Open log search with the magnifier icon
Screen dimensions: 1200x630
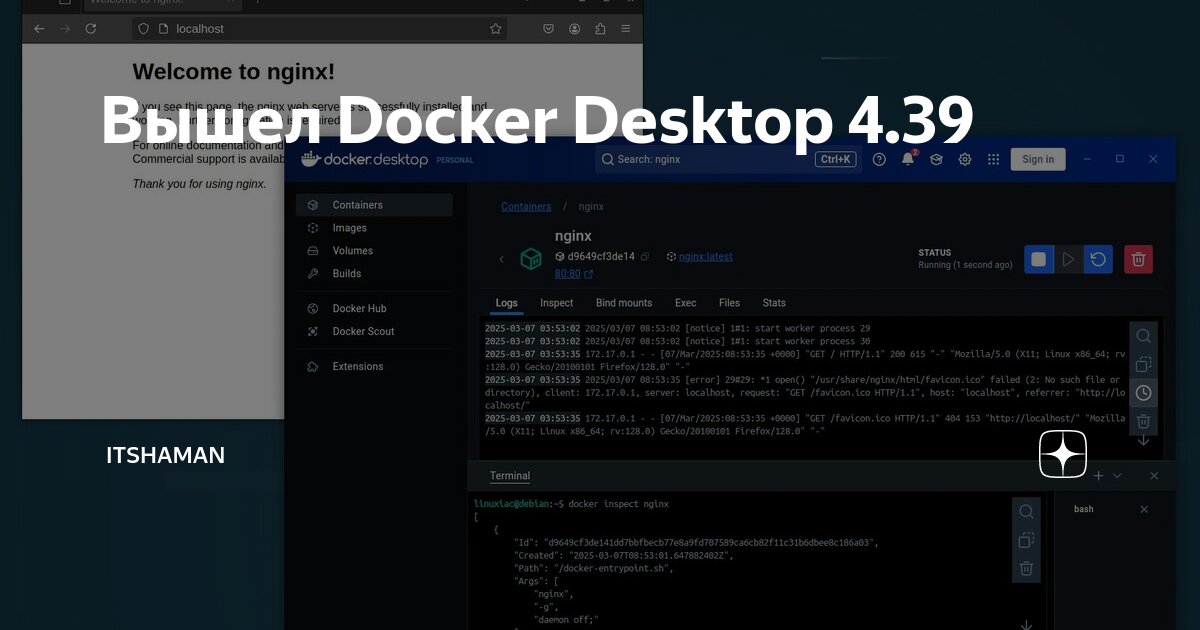(x=1143, y=336)
